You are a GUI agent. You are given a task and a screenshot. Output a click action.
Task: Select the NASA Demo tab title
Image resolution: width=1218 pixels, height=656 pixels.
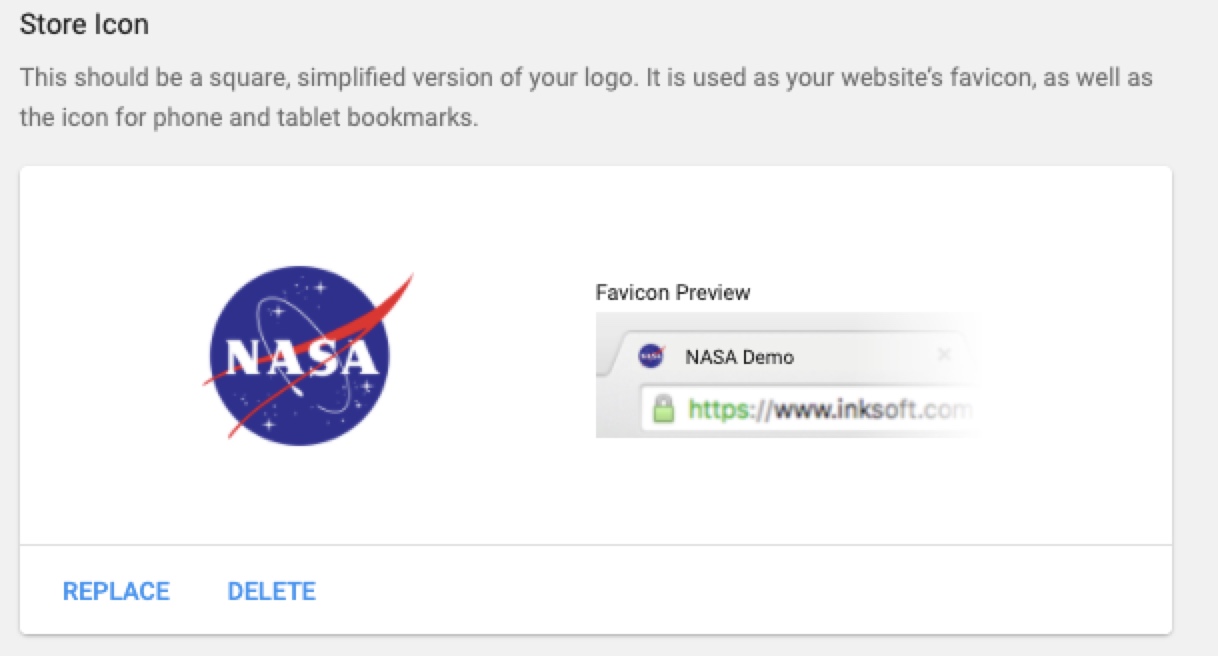pos(739,356)
